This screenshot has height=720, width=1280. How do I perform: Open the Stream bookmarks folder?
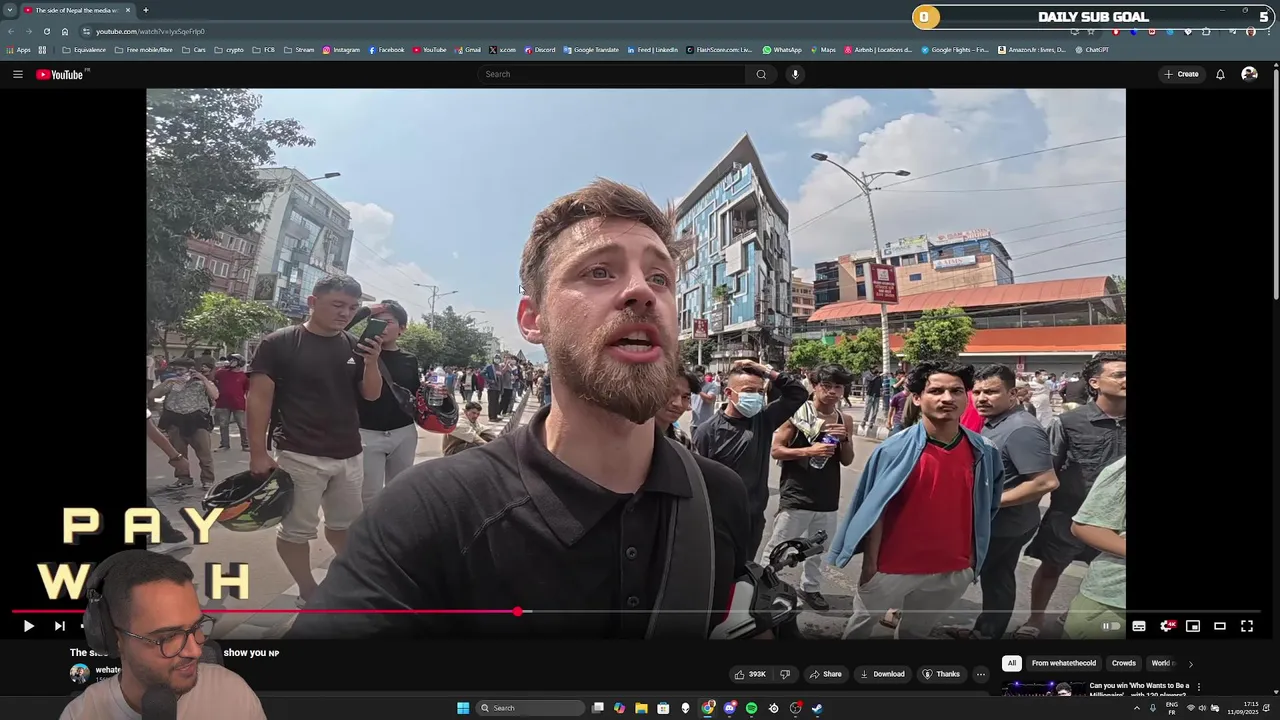[299, 50]
